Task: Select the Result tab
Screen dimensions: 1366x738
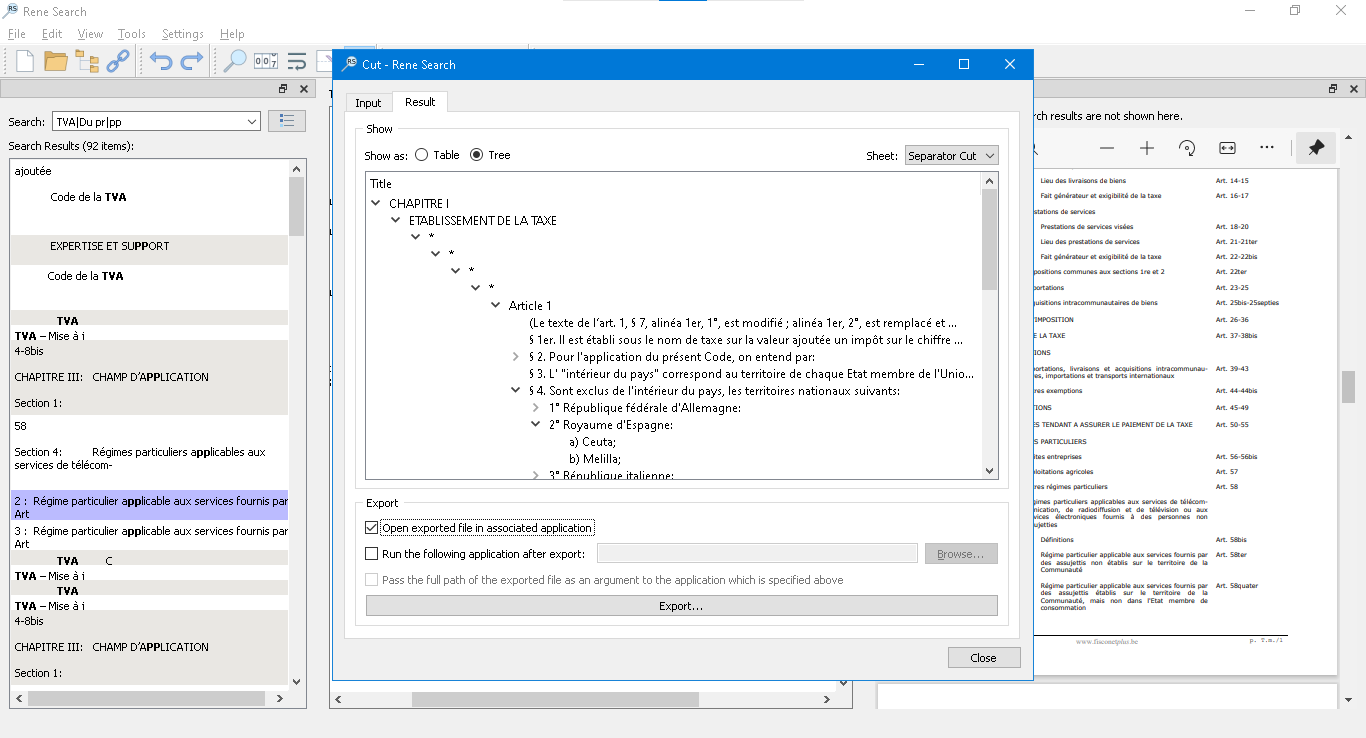Action: click(420, 102)
